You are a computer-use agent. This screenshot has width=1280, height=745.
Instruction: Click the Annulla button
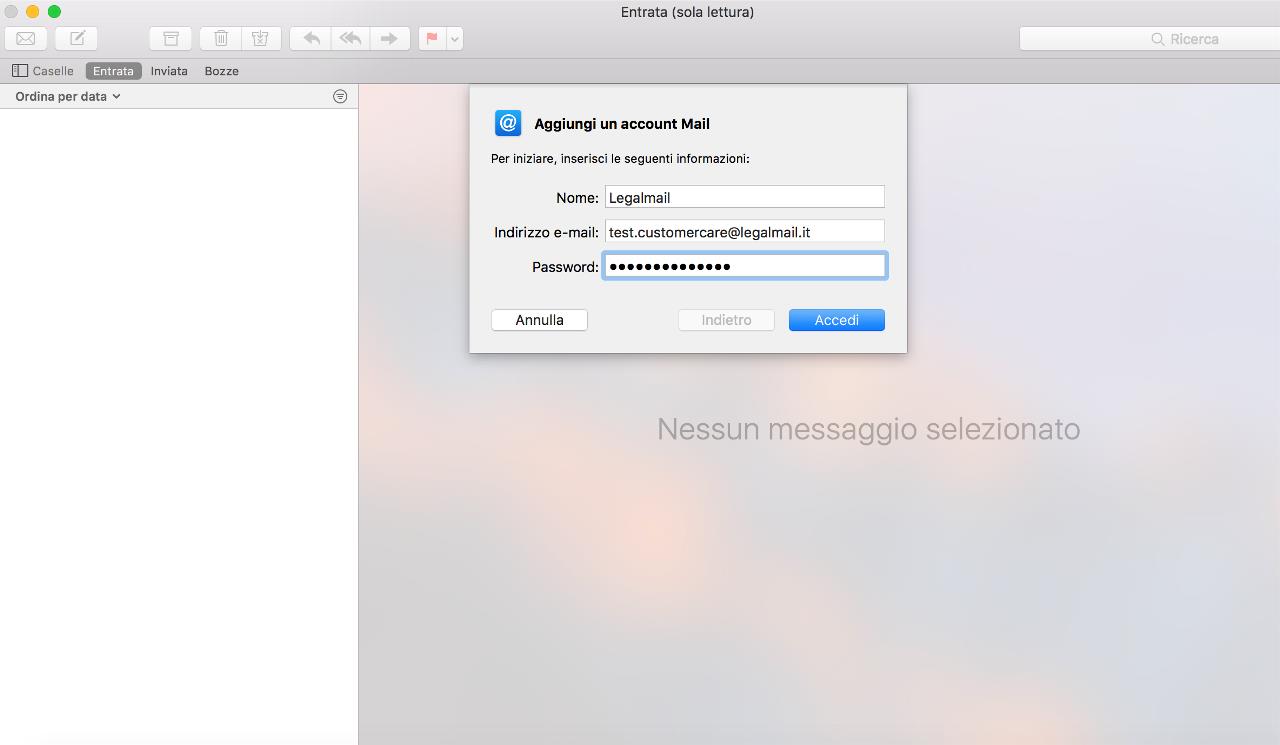coord(539,320)
